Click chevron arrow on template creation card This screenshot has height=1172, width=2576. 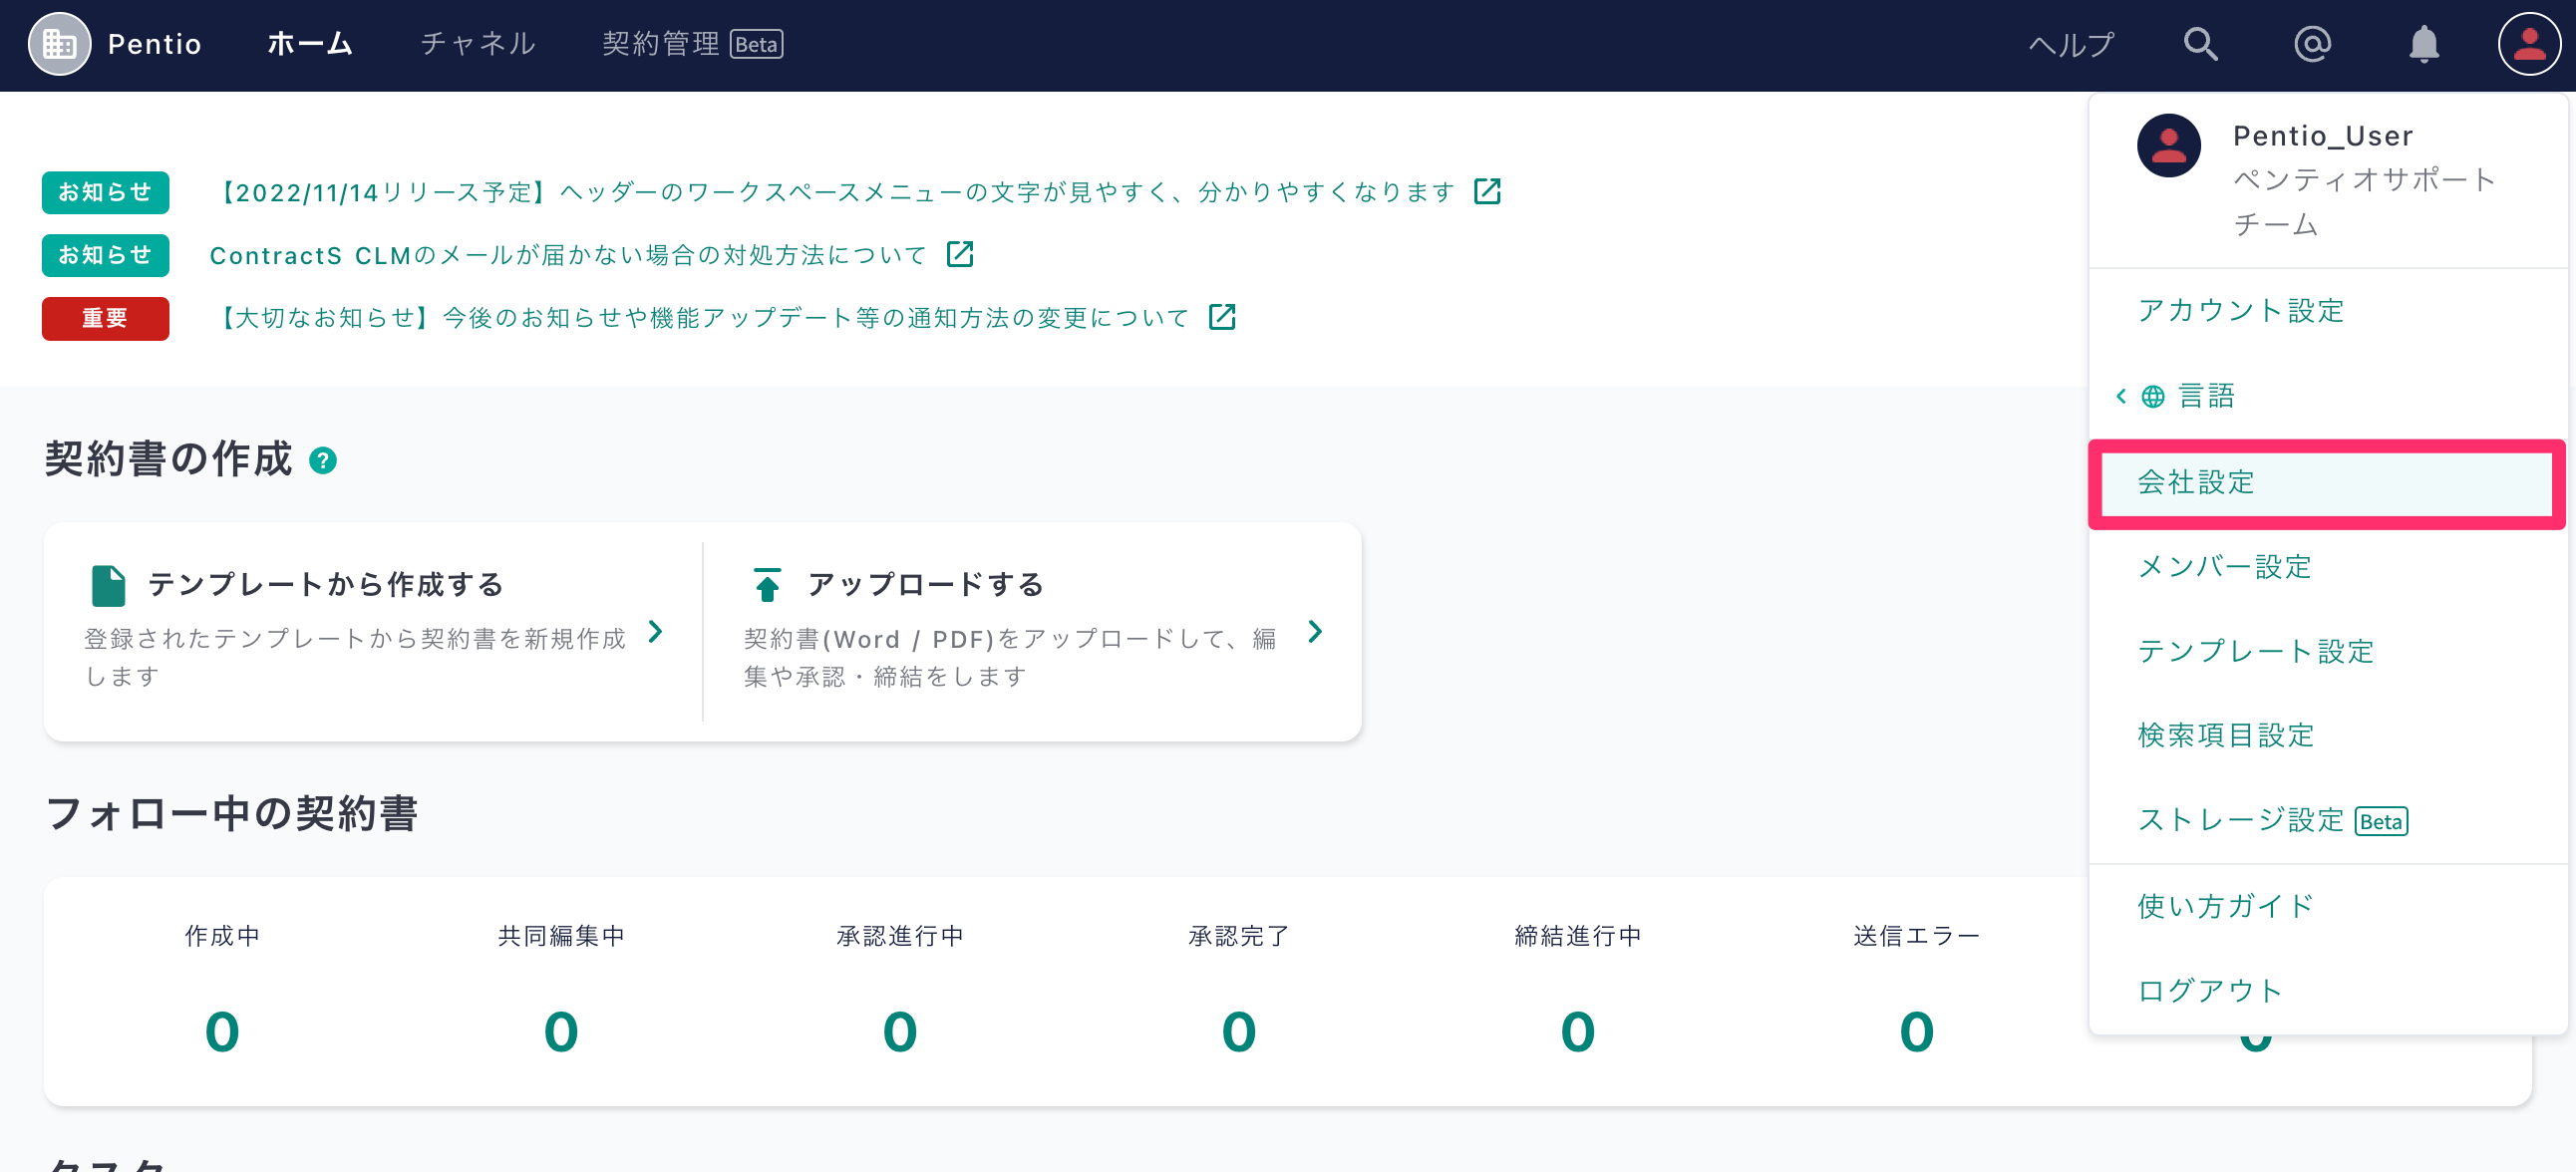pos(656,632)
